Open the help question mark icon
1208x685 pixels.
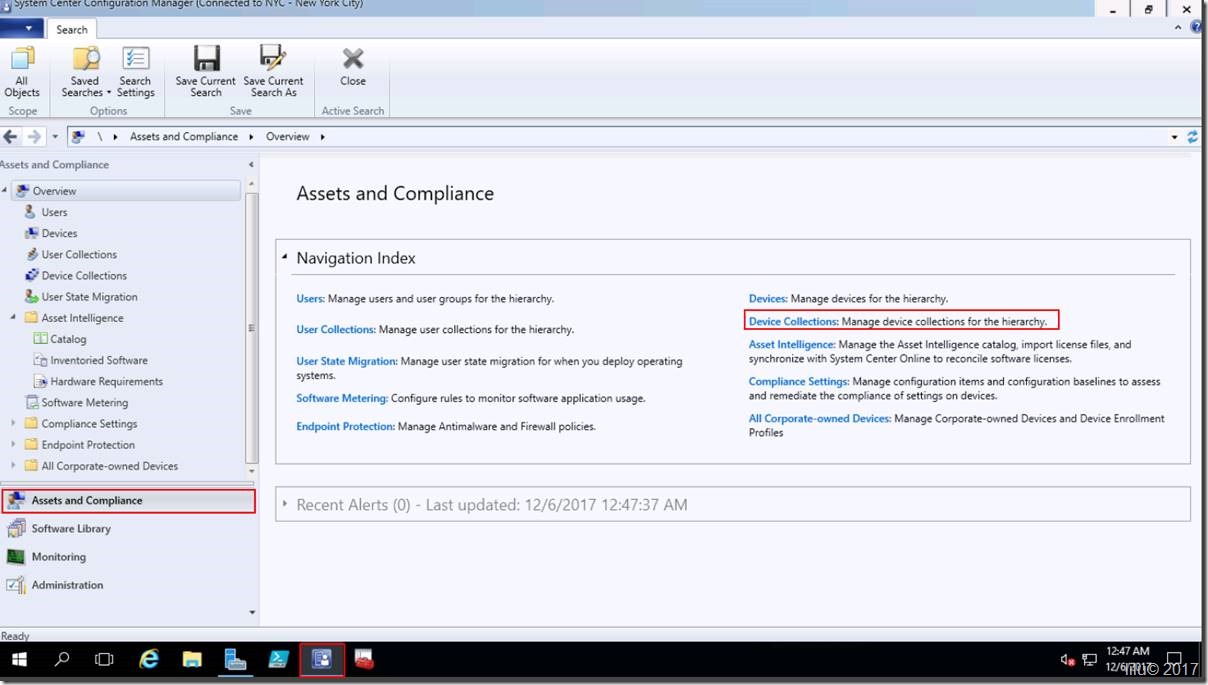click(1197, 28)
